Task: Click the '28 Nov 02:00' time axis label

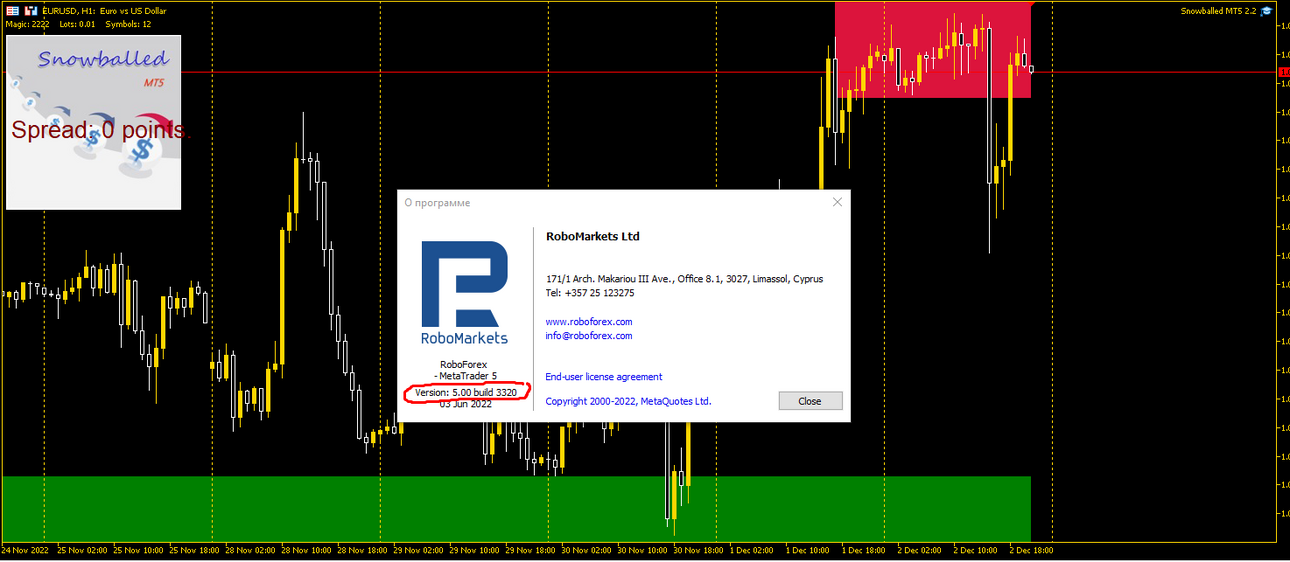Action: [x=250, y=550]
